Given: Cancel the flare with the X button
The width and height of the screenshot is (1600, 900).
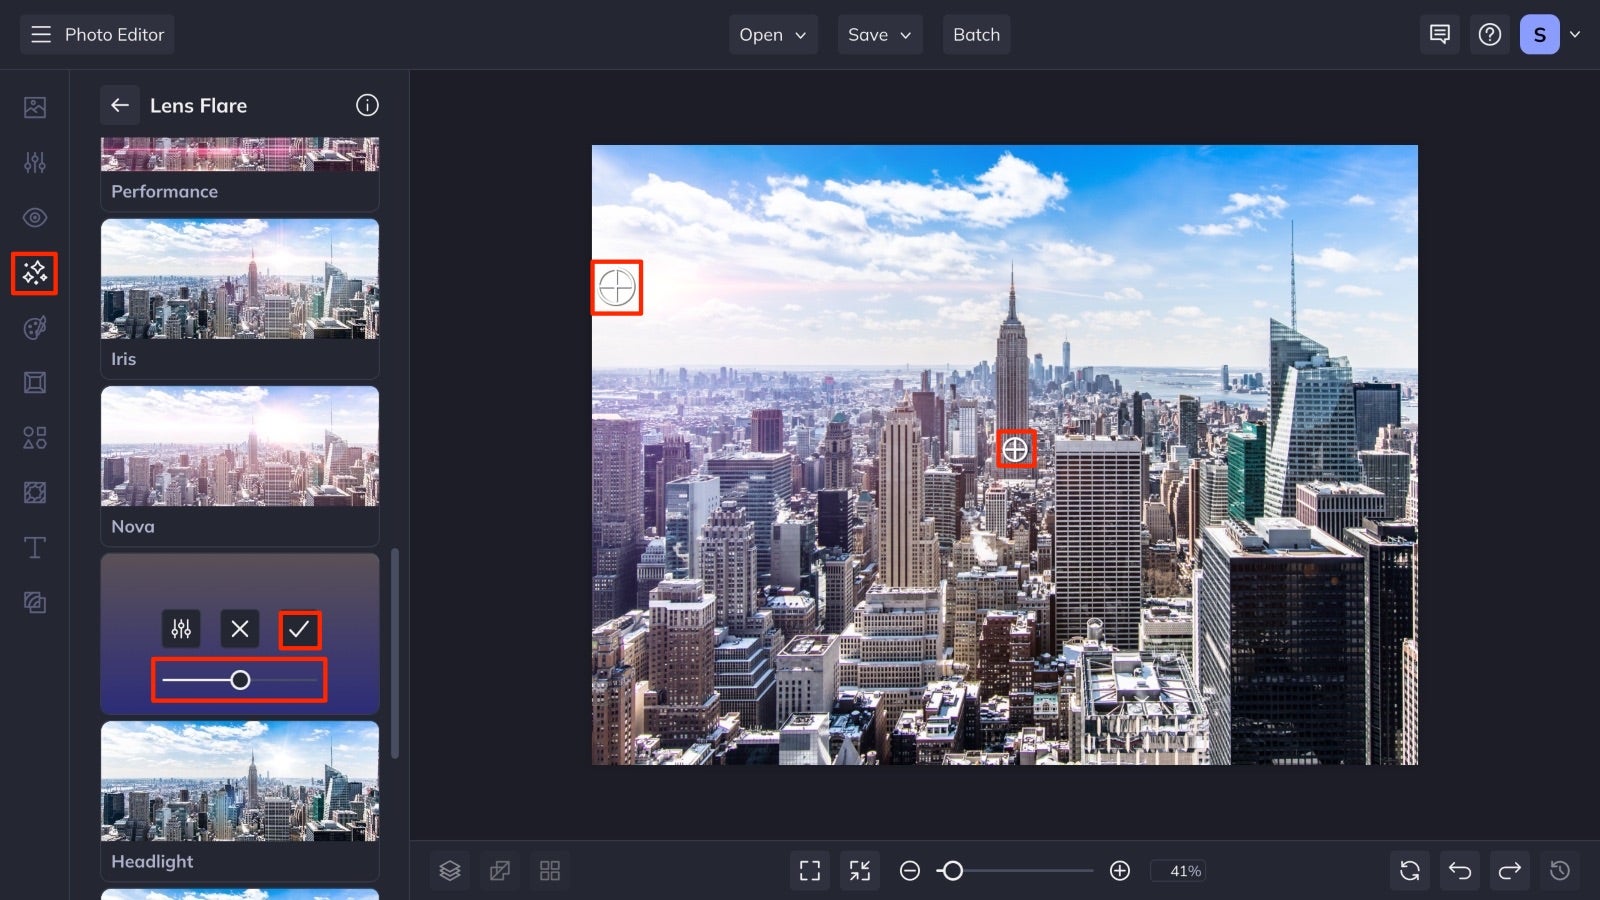Looking at the screenshot, I should coord(239,629).
